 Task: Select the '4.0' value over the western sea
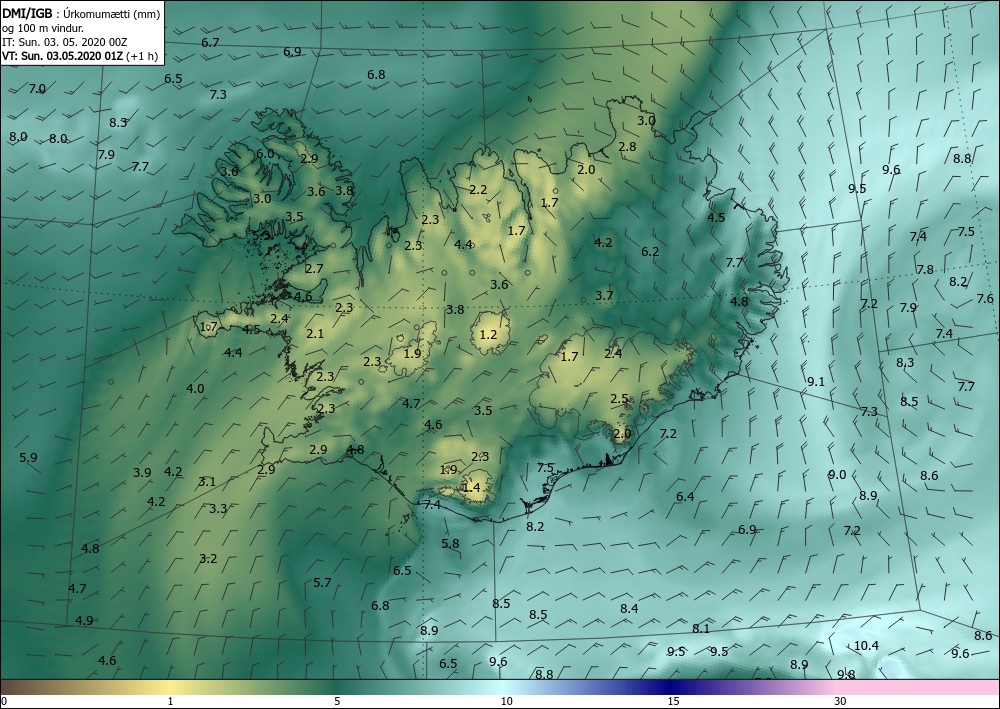pyautogui.click(x=195, y=389)
